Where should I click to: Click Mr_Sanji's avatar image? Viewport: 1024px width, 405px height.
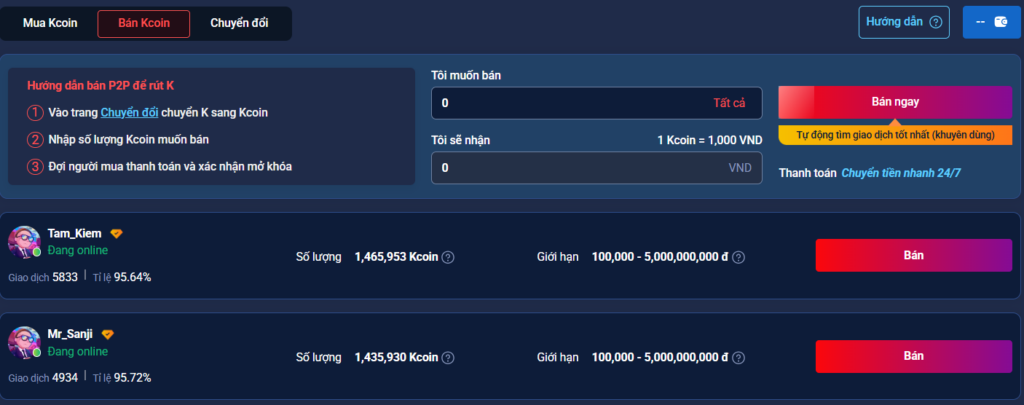tap(24, 342)
